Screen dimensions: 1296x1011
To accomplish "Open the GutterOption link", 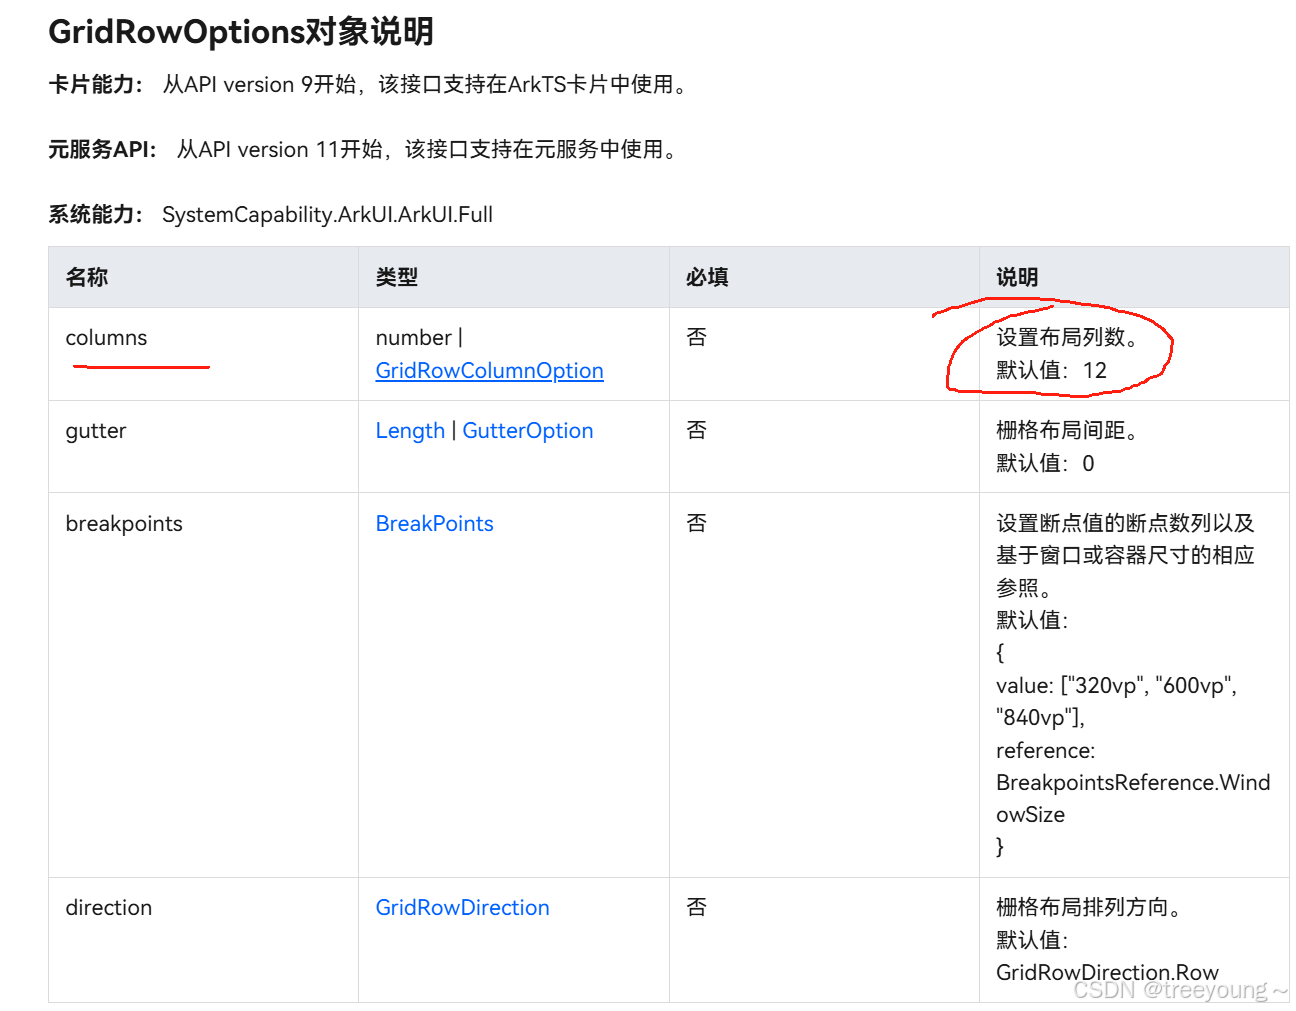I will 528,430.
